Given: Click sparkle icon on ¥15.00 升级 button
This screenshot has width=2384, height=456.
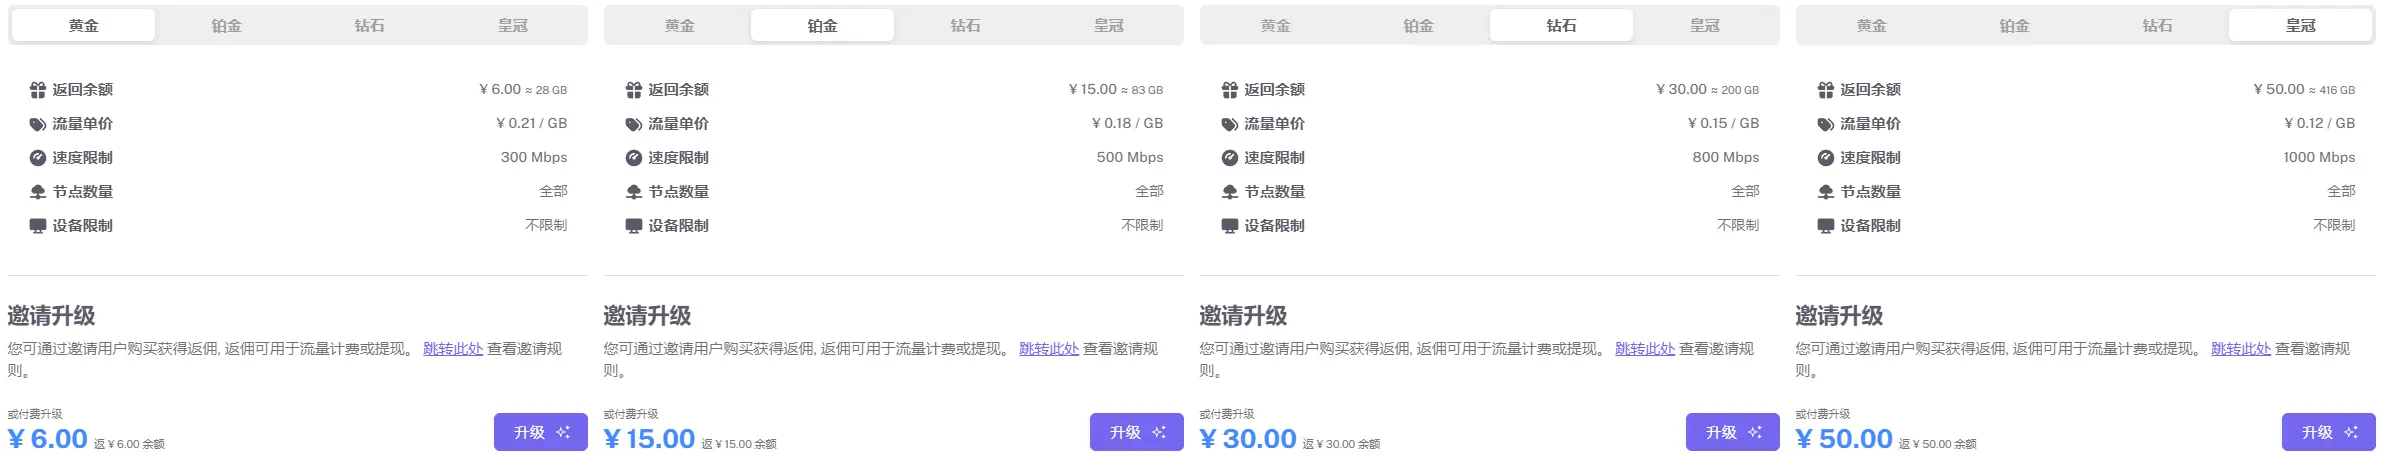Looking at the screenshot, I should click(x=1159, y=432).
